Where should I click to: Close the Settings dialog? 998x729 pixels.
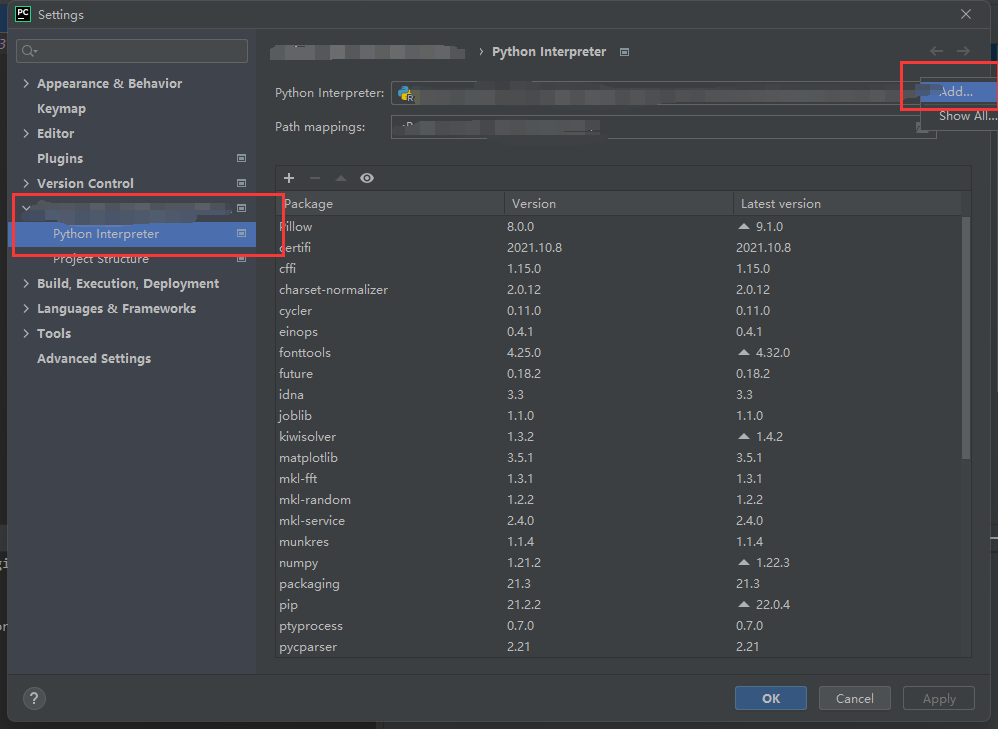(x=966, y=14)
